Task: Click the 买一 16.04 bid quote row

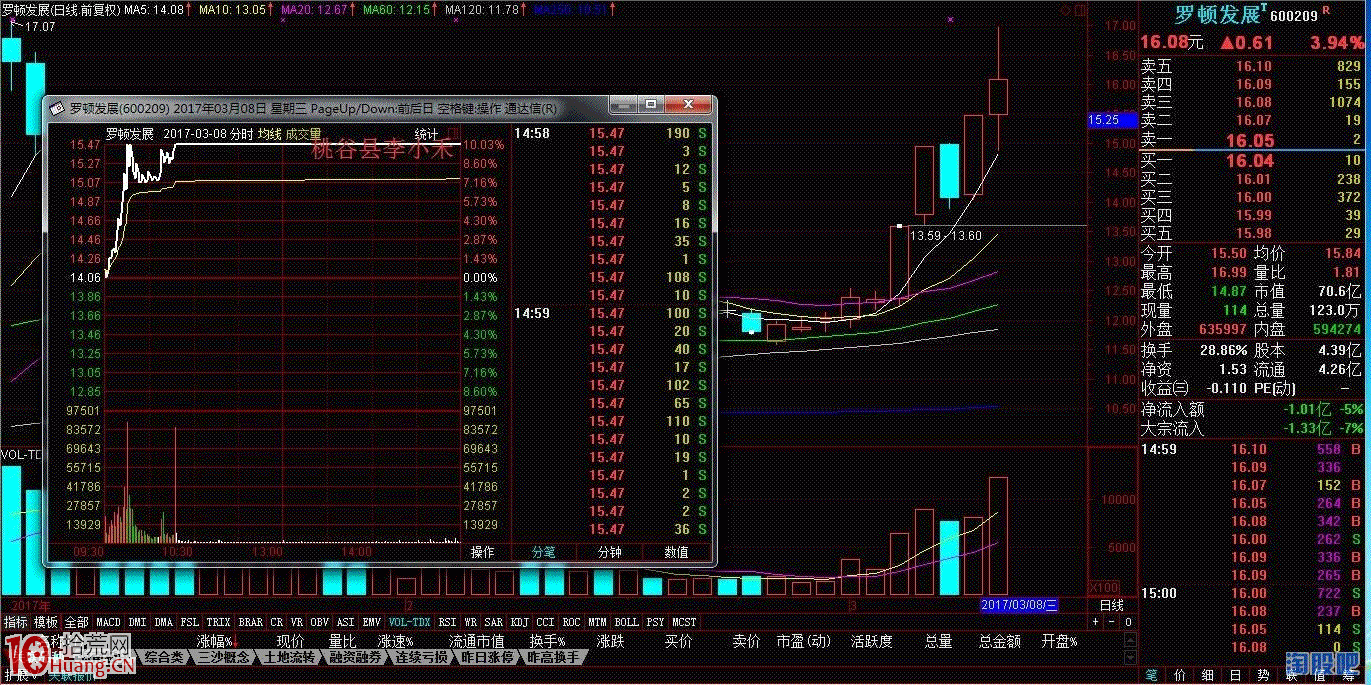Action: click(1253, 160)
